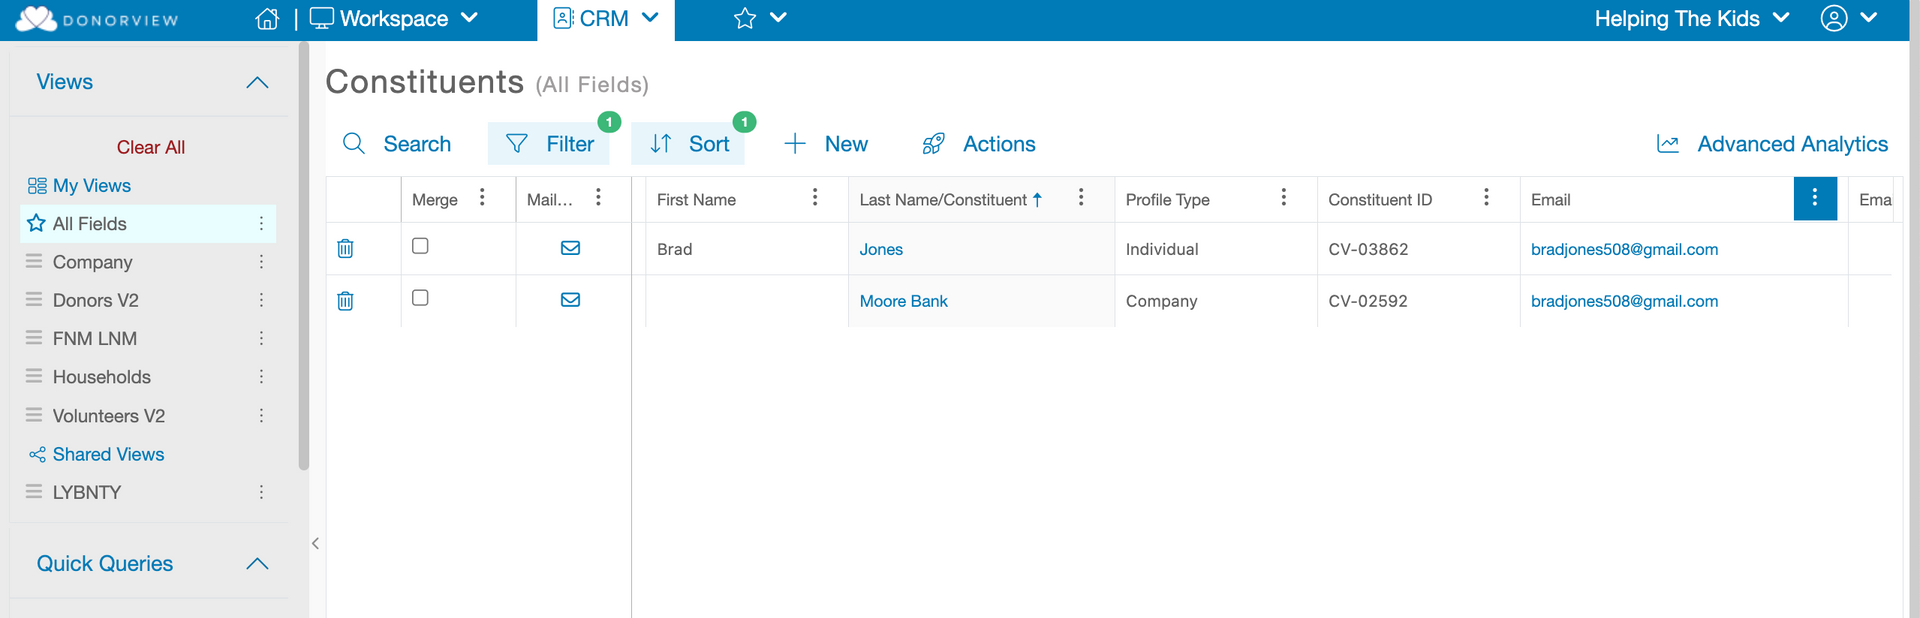Open the Filter panel
This screenshot has width=1920, height=618.
pyautogui.click(x=549, y=144)
